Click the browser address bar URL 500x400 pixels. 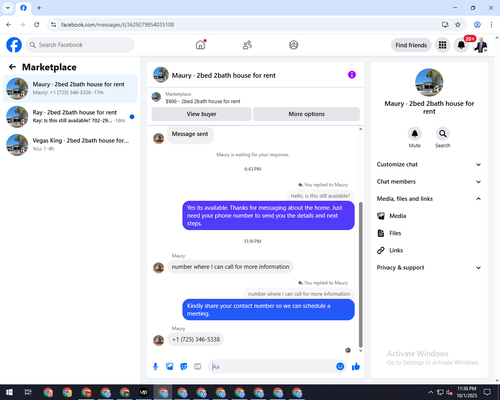(117, 25)
